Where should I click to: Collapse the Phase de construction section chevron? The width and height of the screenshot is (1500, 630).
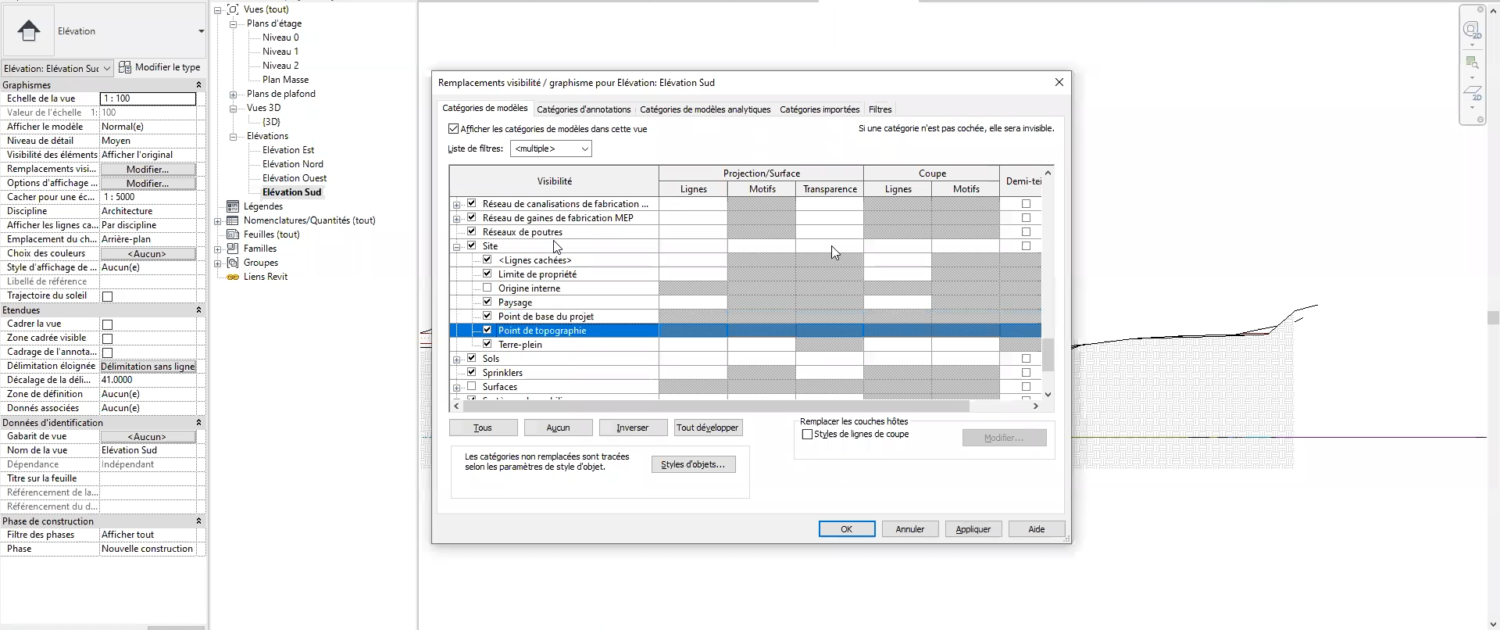[198, 521]
